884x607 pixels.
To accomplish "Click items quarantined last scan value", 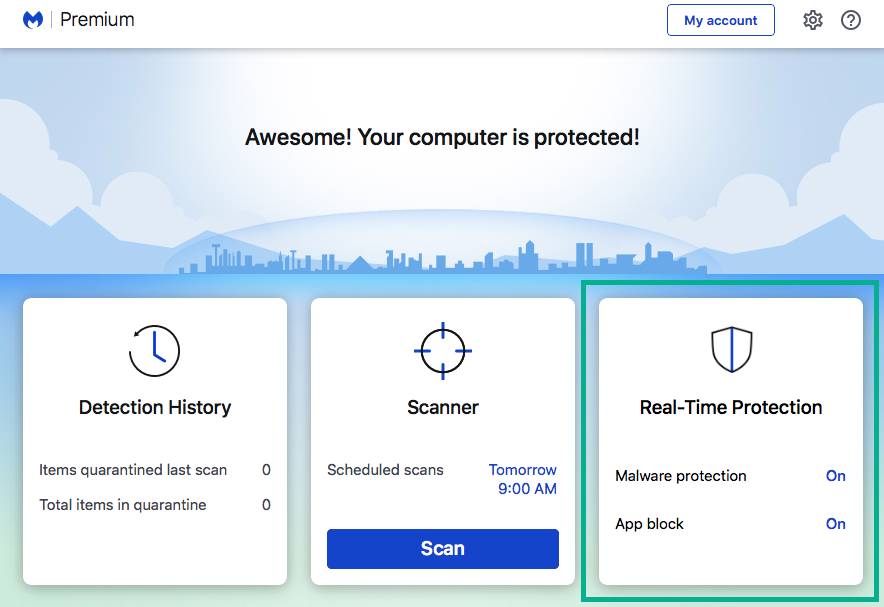I will pos(266,469).
